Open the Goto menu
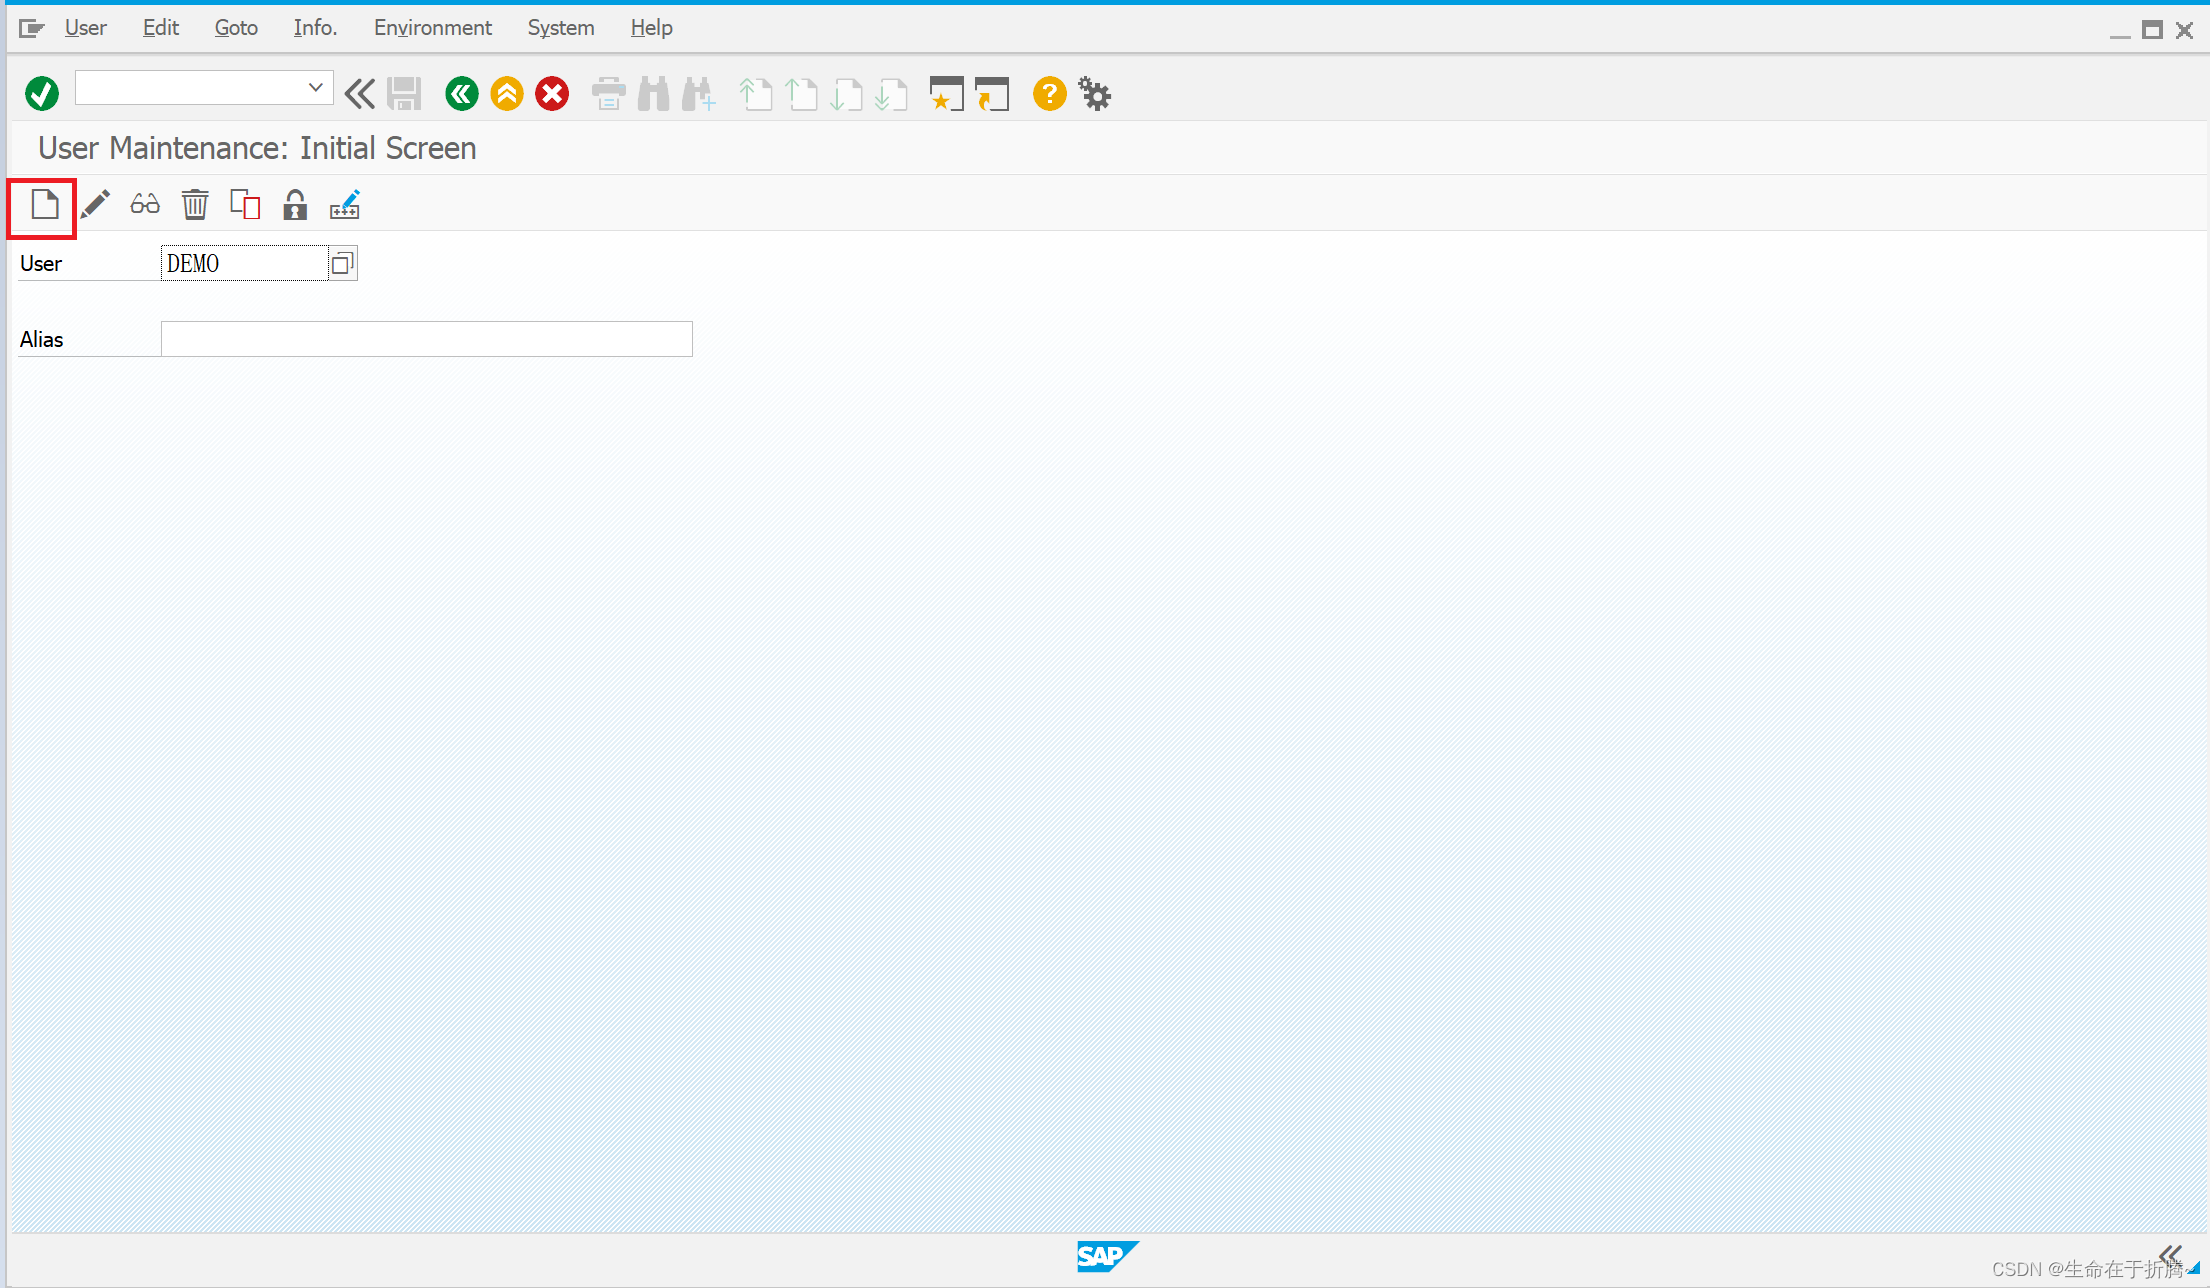The width and height of the screenshot is (2210, 1288). [236, 28]
